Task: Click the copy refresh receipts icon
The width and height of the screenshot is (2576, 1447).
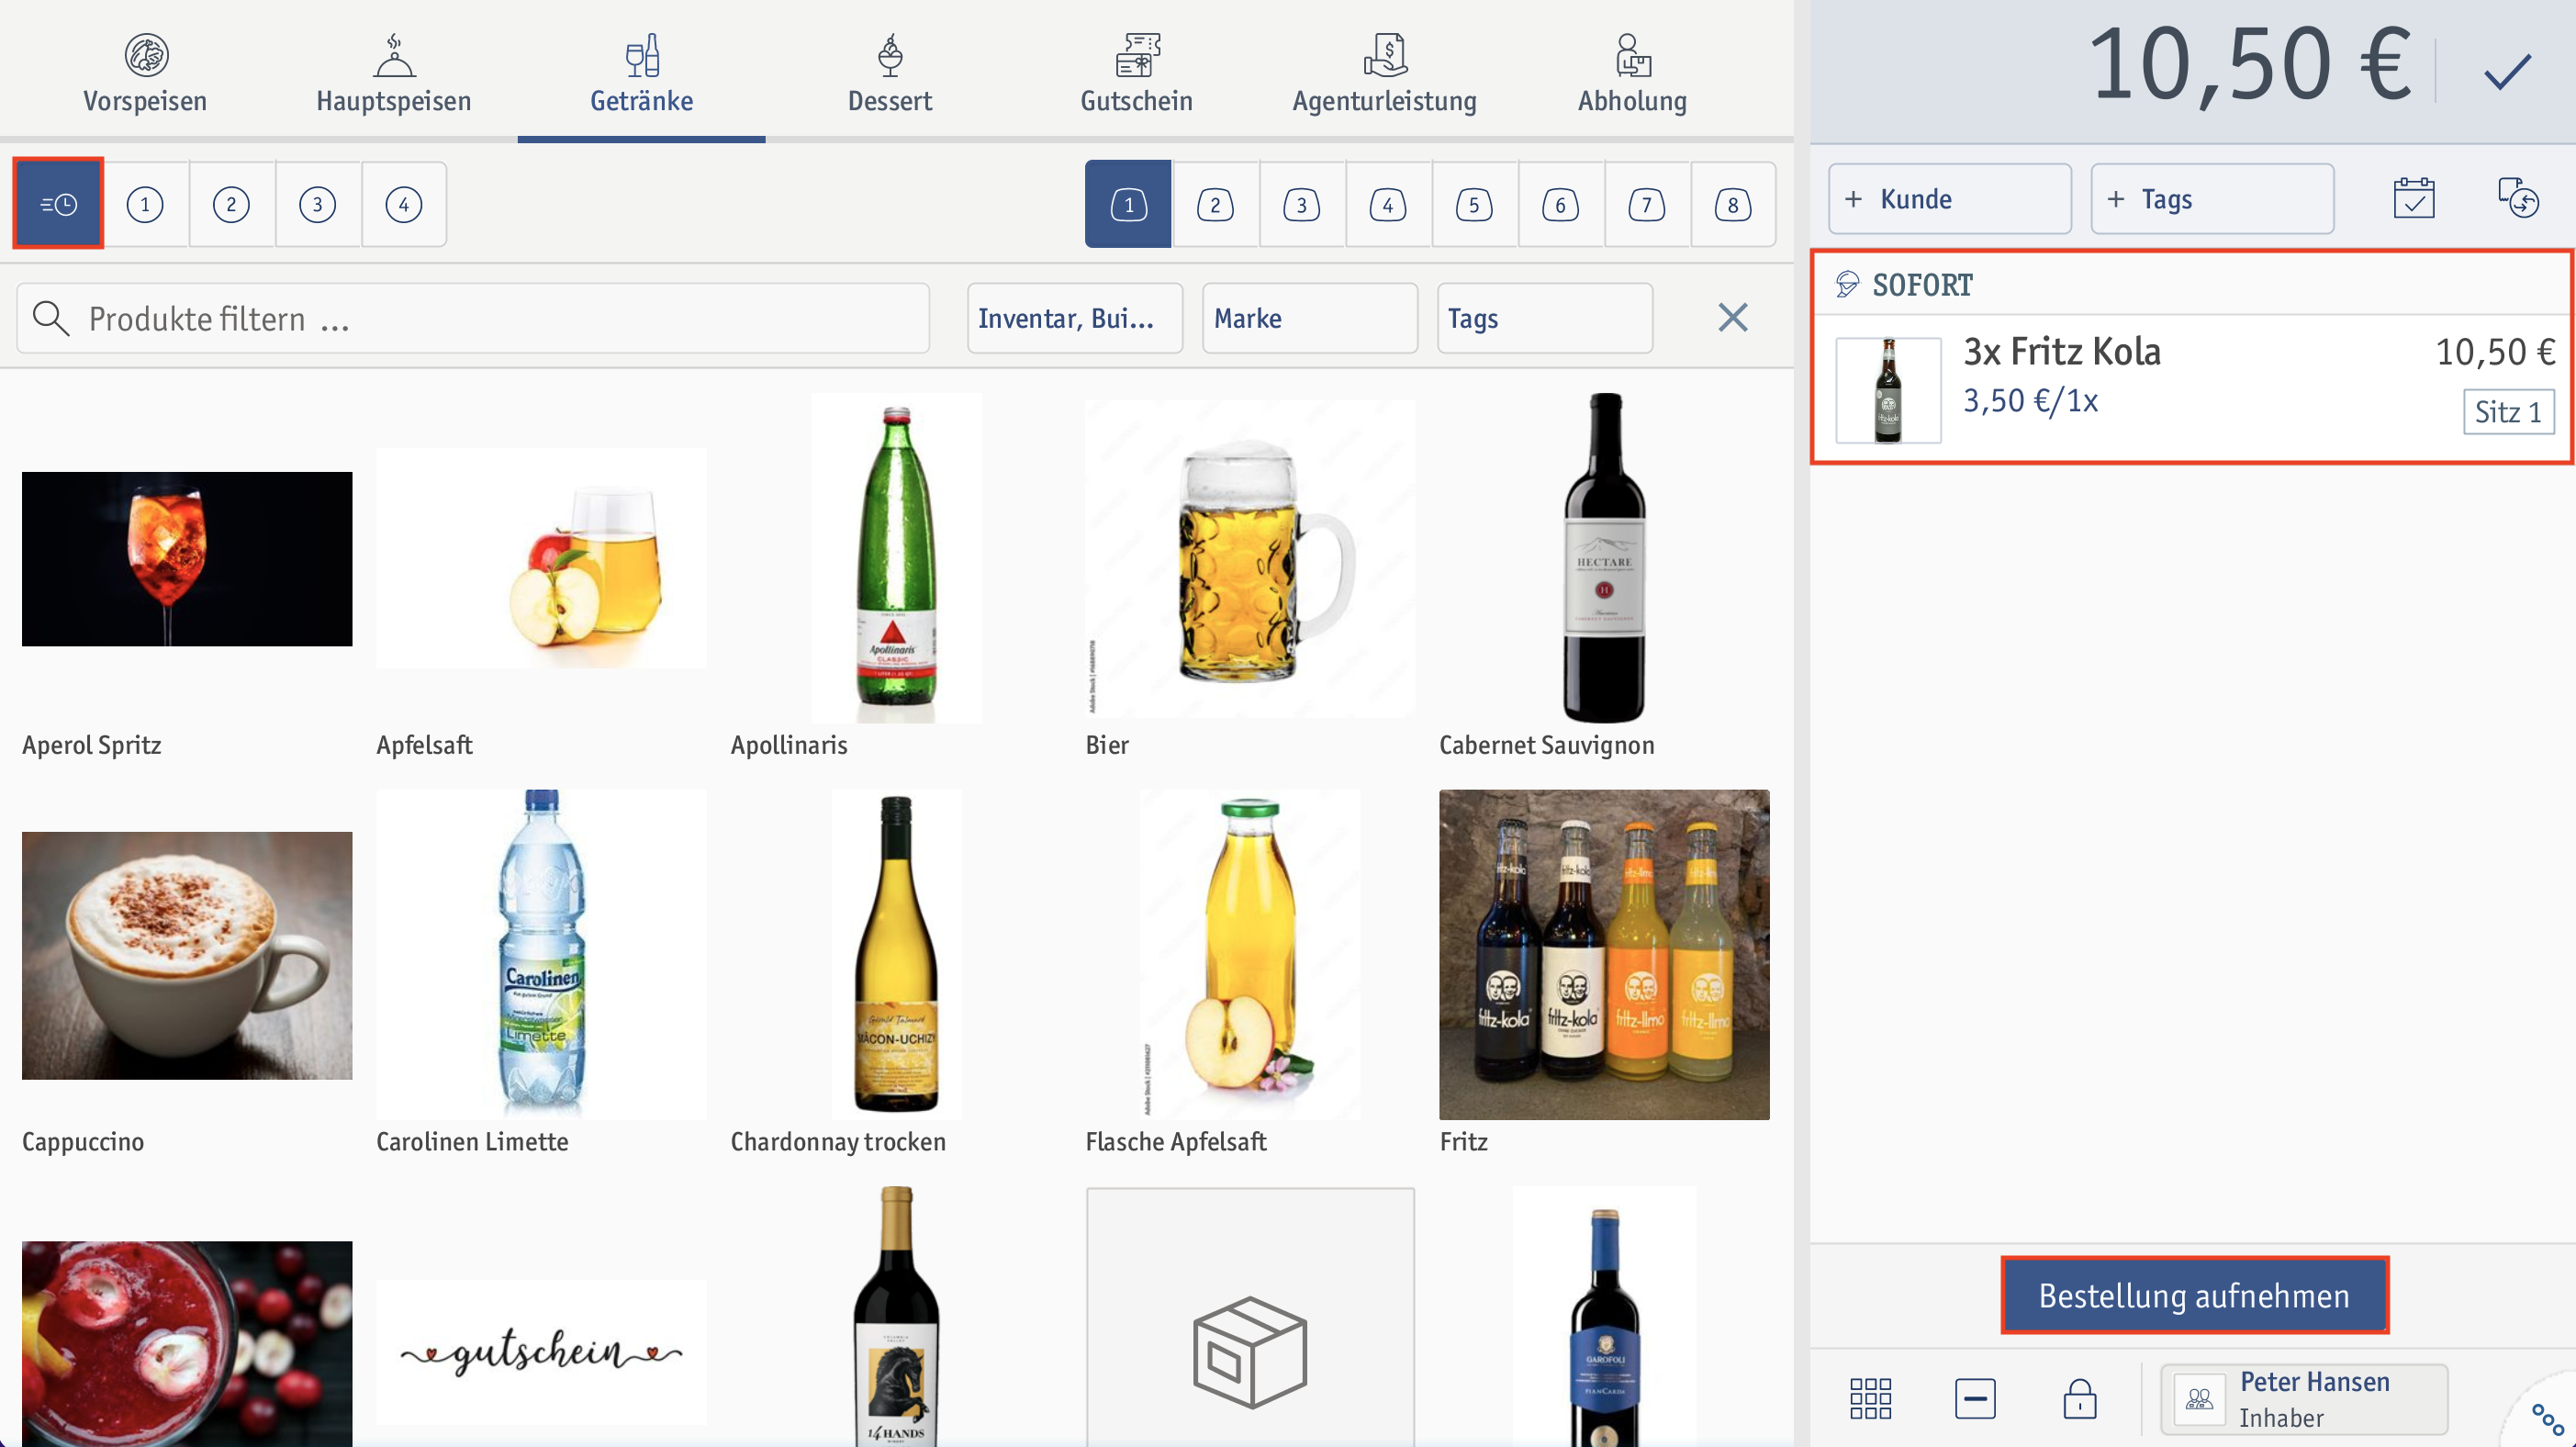Action: (2517, 198)
